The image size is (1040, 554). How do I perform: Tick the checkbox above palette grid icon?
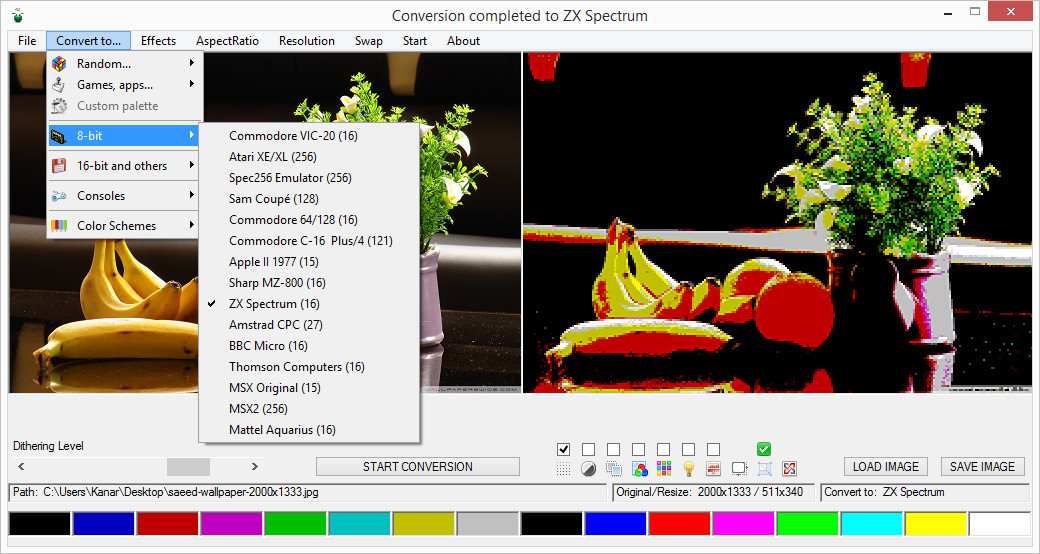point(663,449)
